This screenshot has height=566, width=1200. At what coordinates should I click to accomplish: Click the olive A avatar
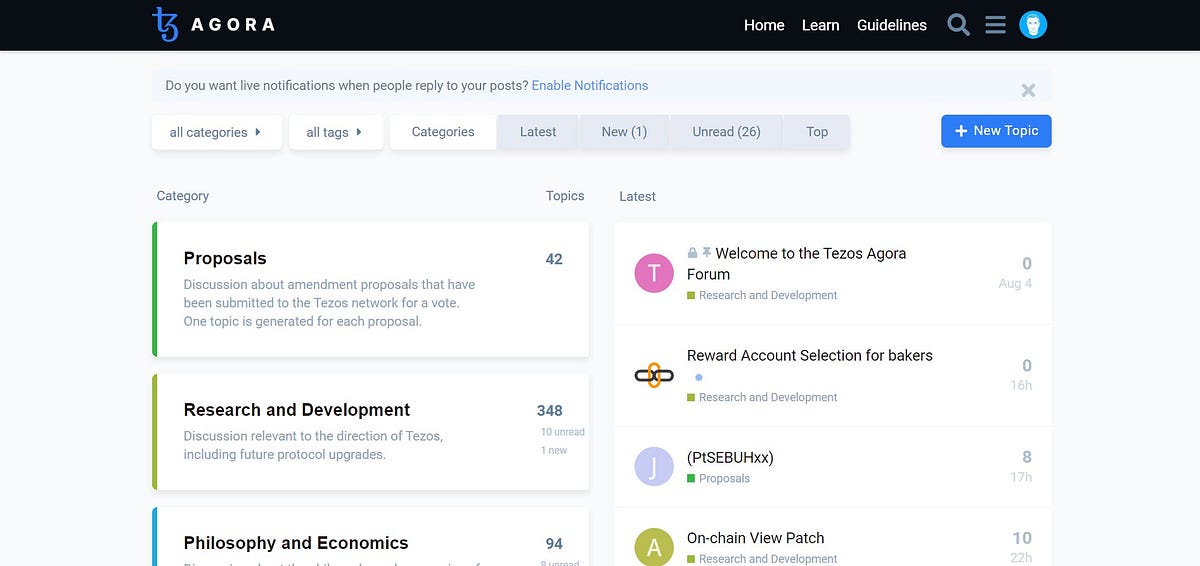point(654,547)
